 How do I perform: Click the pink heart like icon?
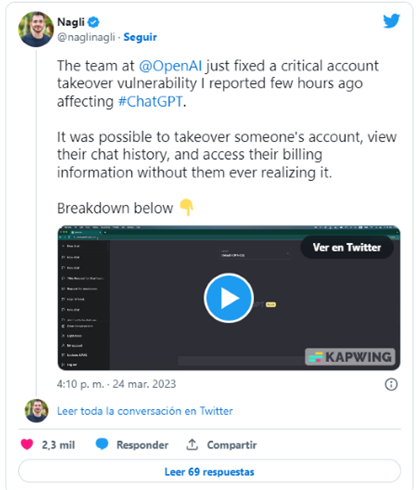[x=27, y=444]
